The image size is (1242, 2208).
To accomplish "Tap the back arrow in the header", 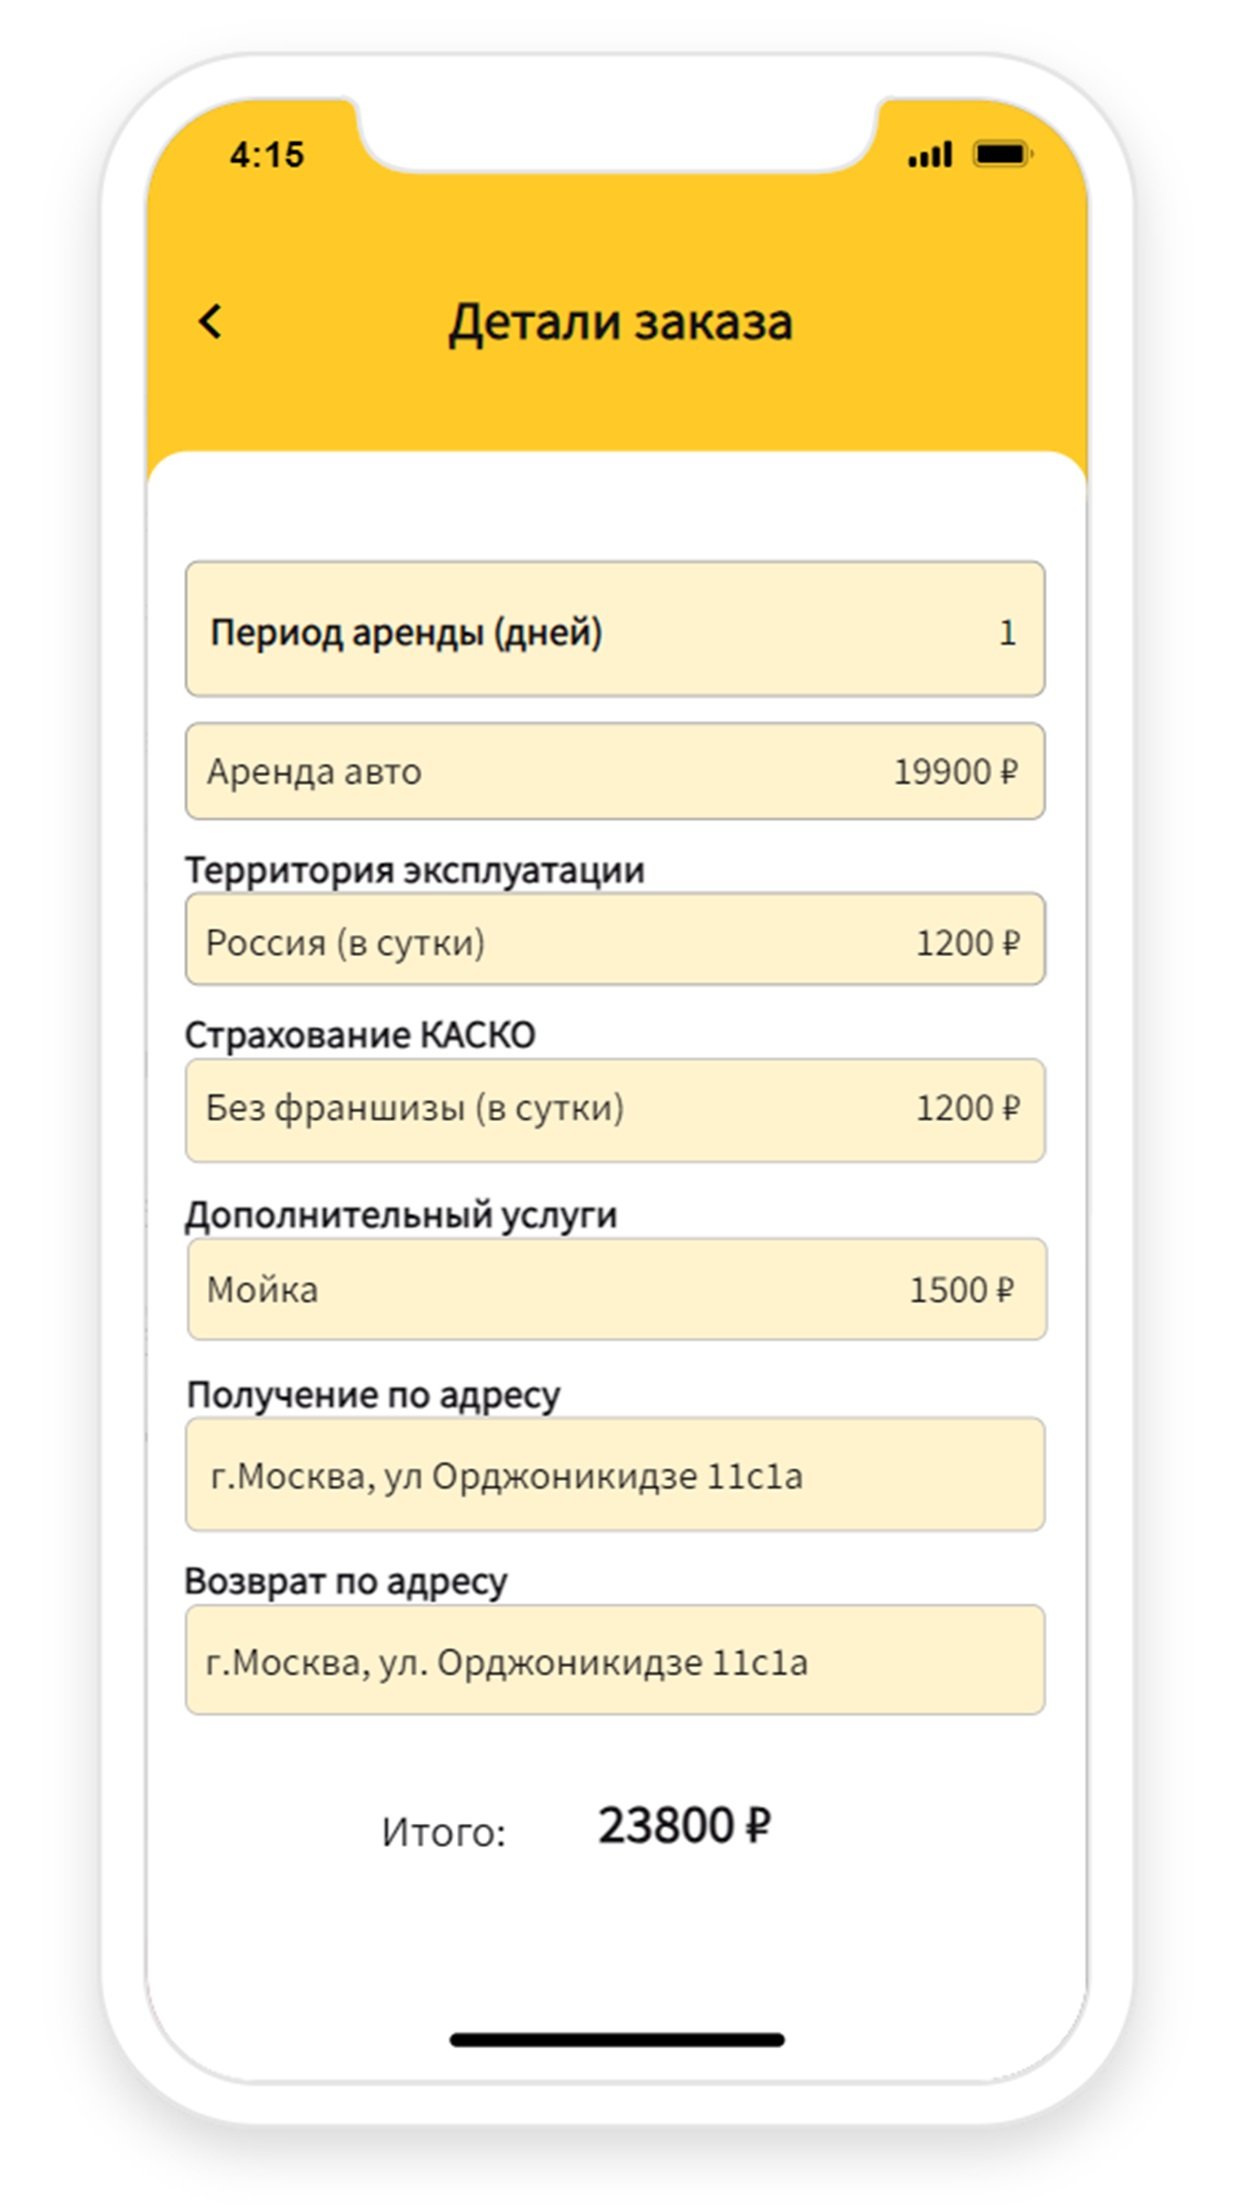I will pos(211,322).
